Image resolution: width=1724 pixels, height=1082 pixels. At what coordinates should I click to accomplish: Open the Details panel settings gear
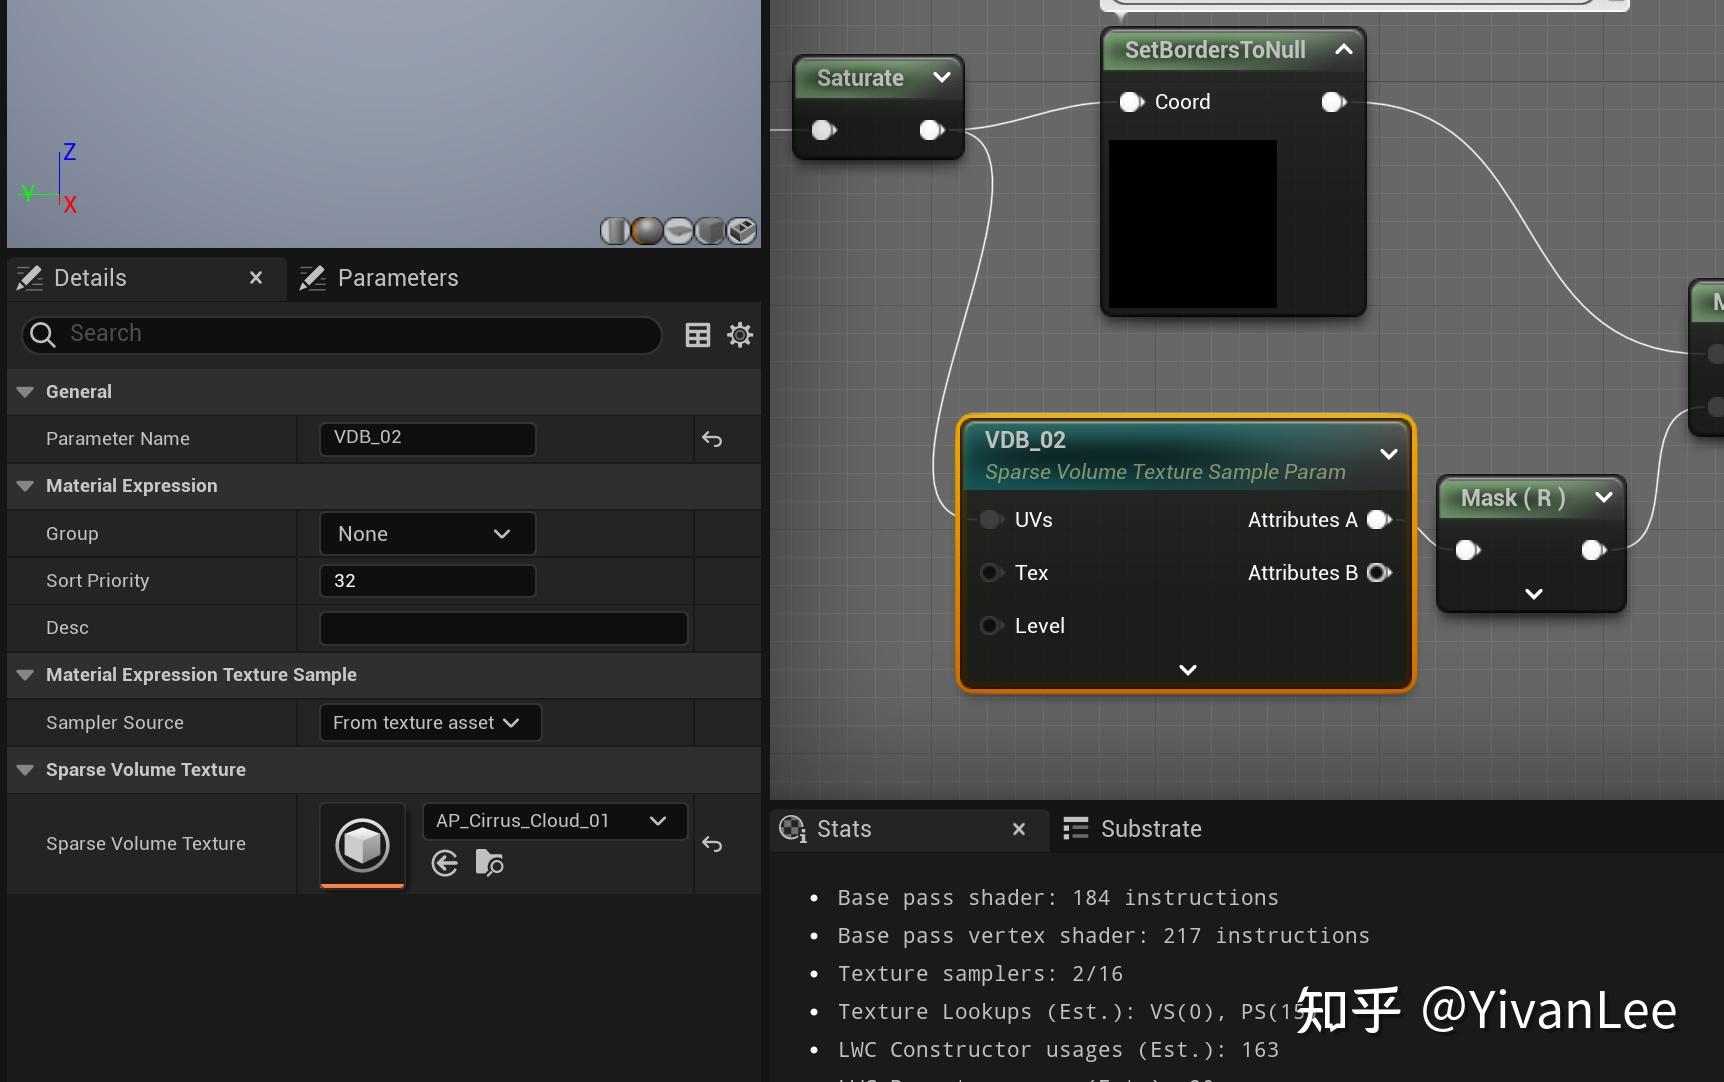tap(740, 334)
